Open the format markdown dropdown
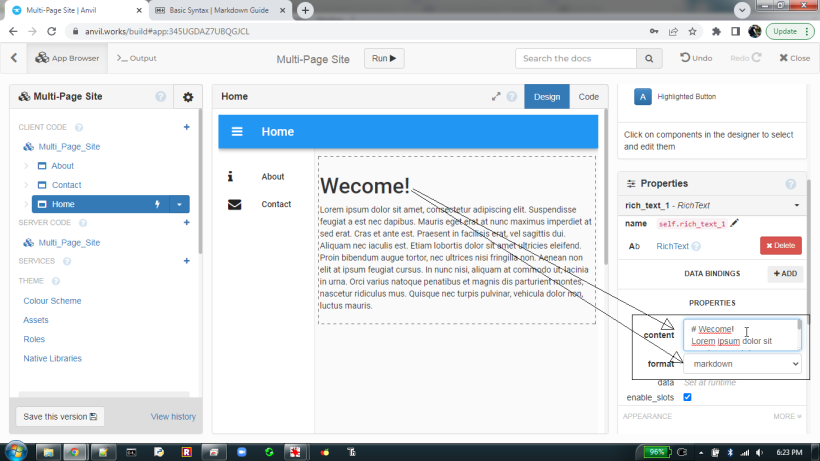 (743, 364)
